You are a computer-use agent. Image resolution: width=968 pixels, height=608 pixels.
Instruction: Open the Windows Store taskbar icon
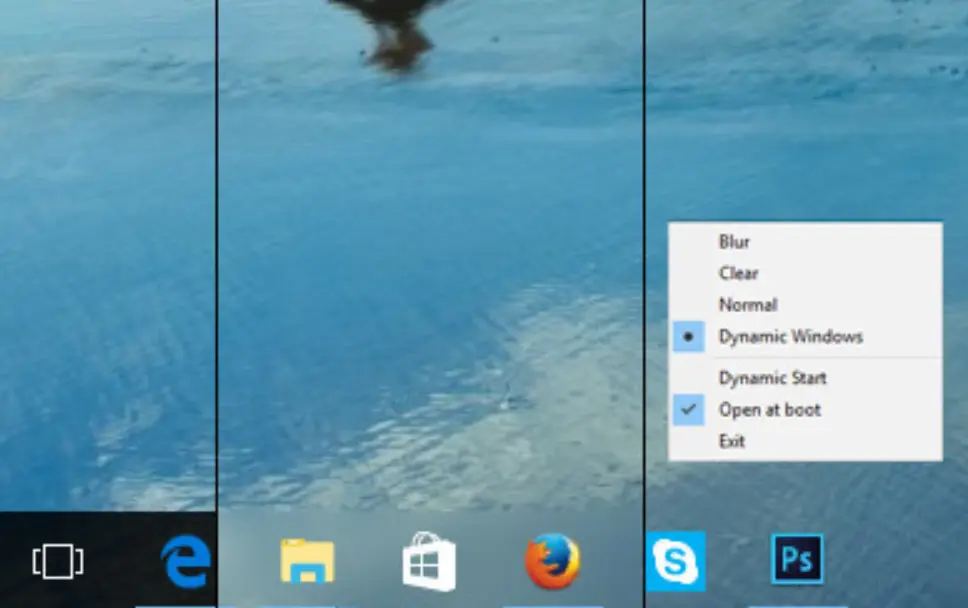(x=429, y=562)
